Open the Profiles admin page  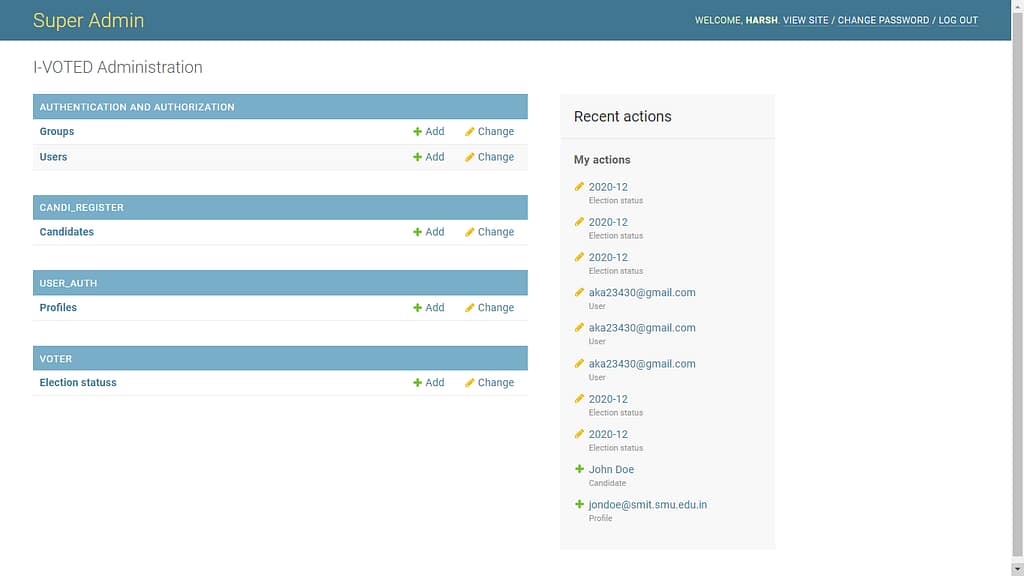point(57,307)
